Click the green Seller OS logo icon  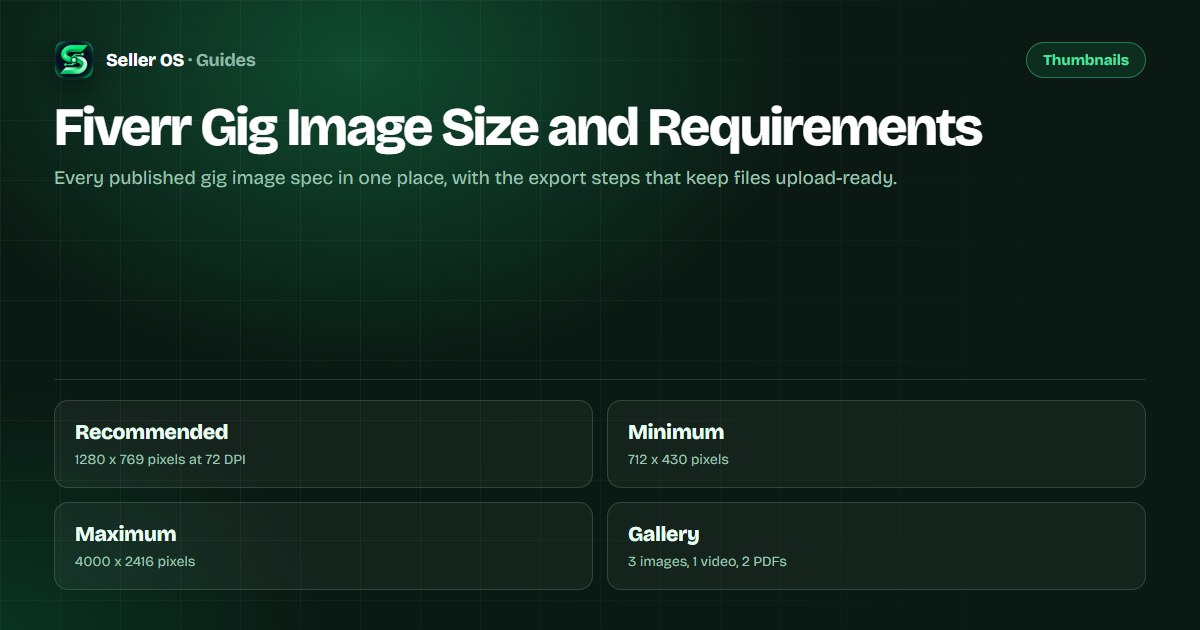(x=74, y=60)
